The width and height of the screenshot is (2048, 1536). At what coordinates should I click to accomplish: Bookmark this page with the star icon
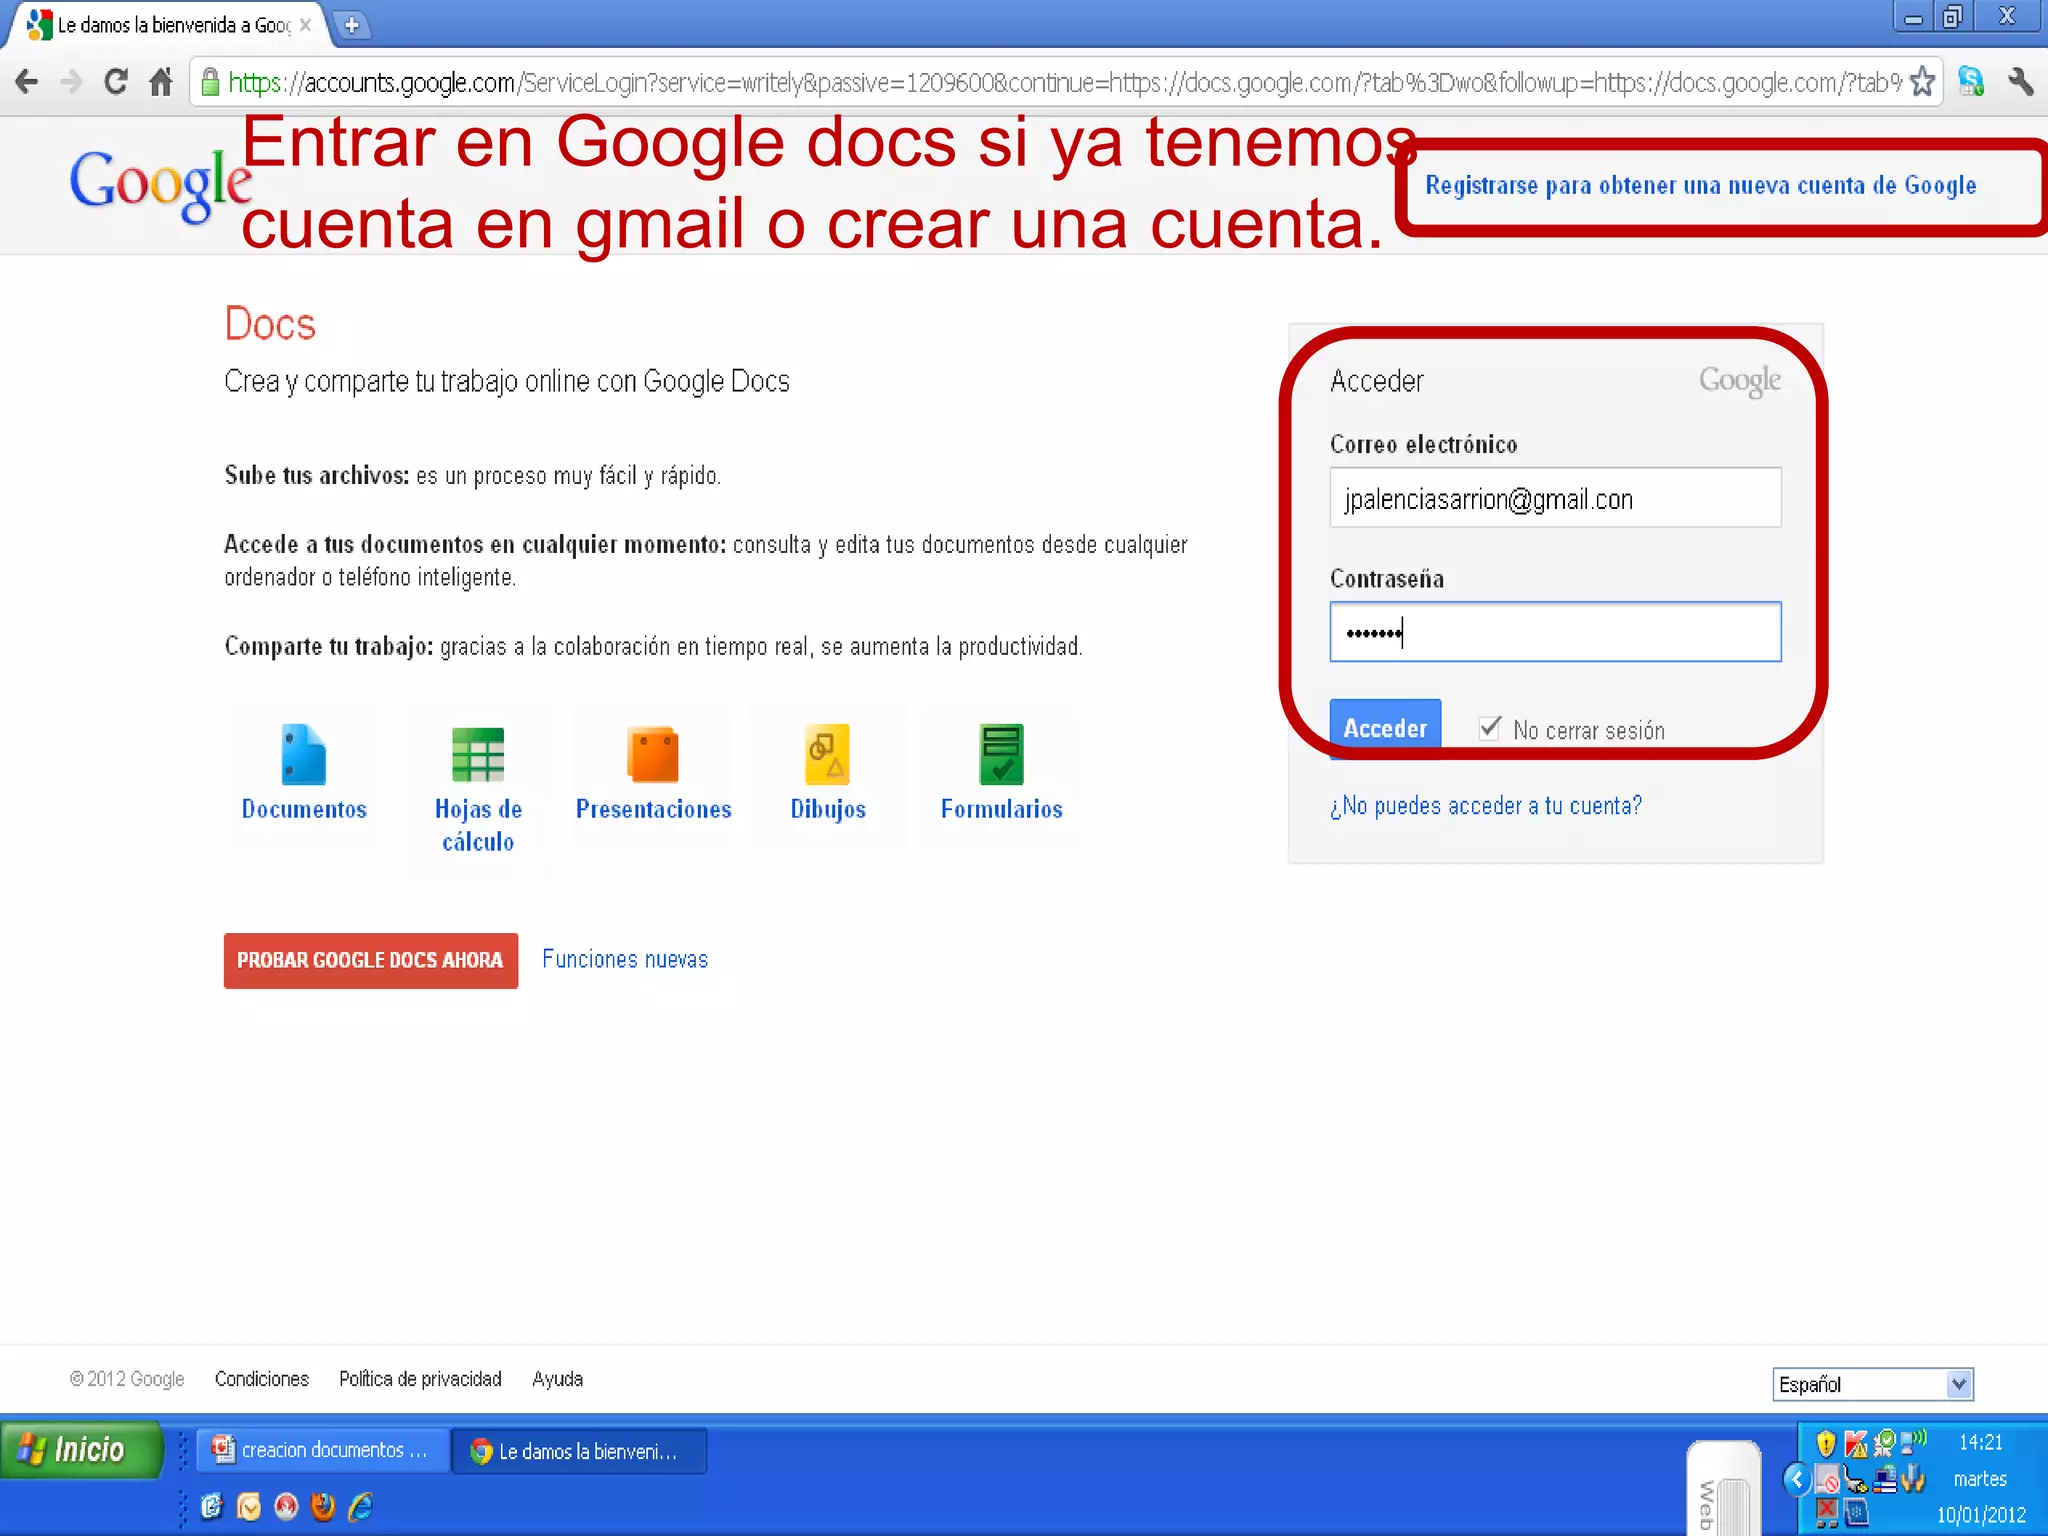pyautogui.click(x=1922, y=81)
